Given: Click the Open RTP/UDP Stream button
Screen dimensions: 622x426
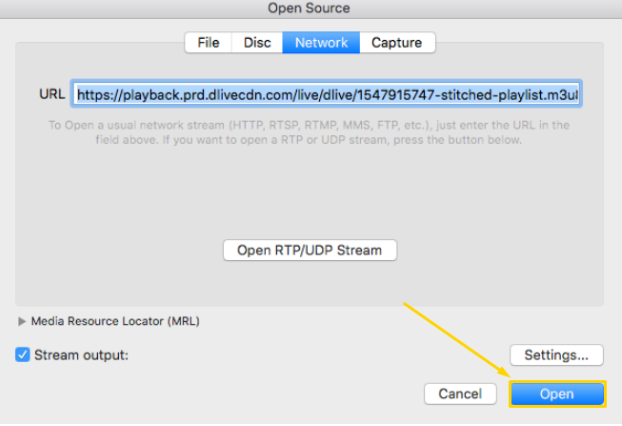Looking at the screenshot, I should pos(310,250).
